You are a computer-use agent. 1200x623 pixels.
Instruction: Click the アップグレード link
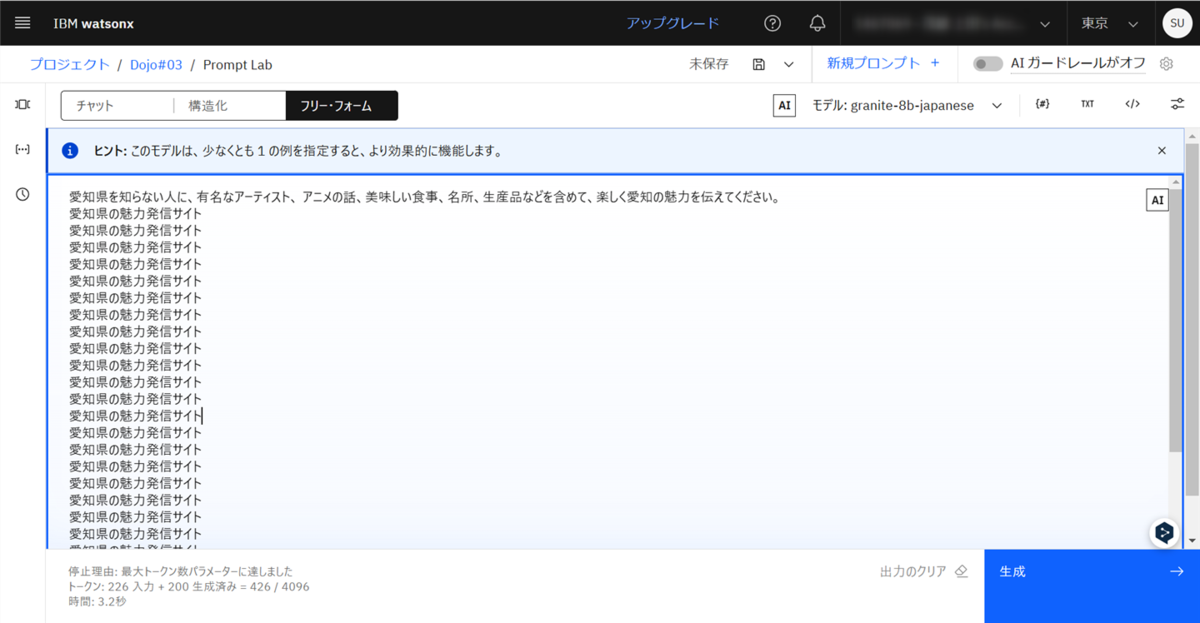[672, 23]
